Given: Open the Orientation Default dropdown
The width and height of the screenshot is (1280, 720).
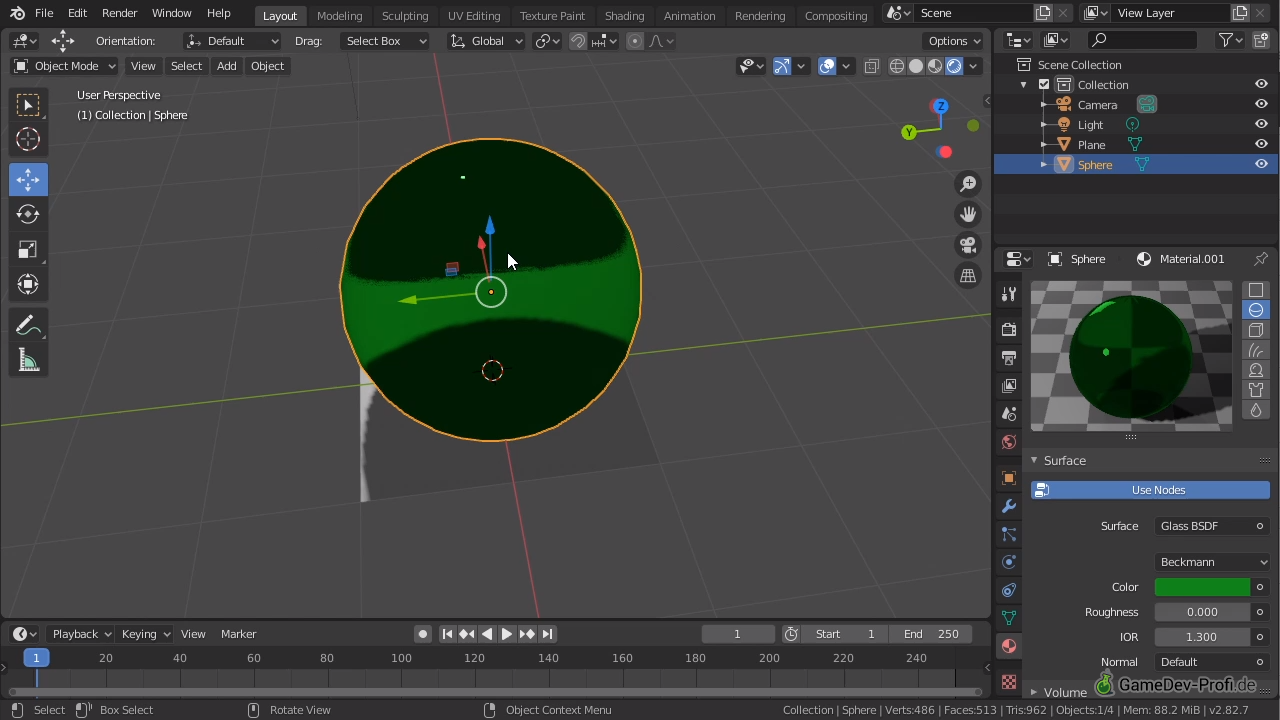Looking at the screenshot, I should [x=233, y=41].
